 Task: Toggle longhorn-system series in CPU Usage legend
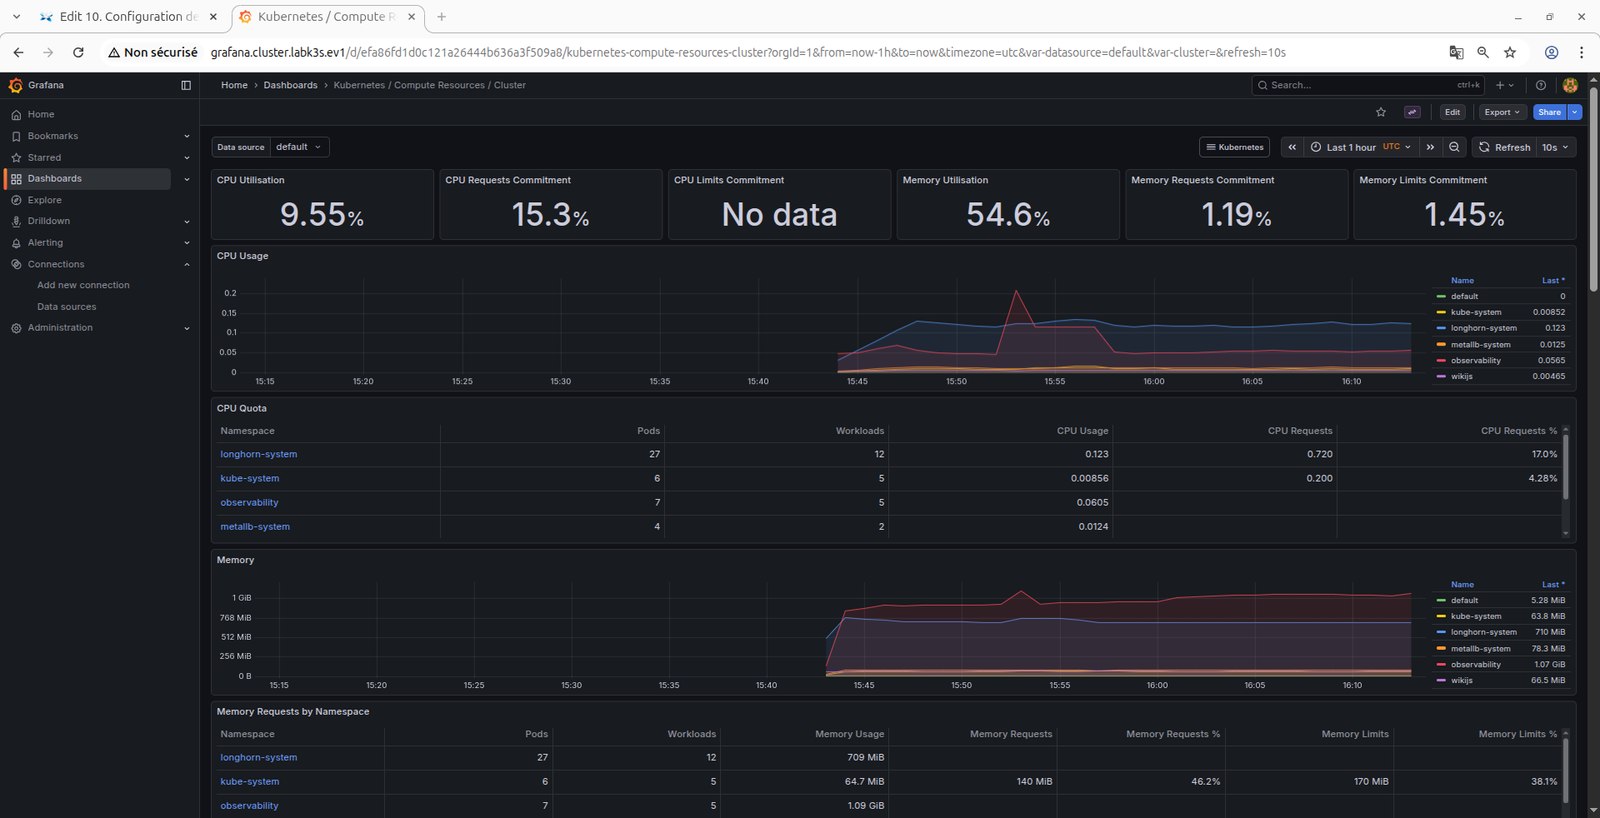click(x=1484, y=328)
